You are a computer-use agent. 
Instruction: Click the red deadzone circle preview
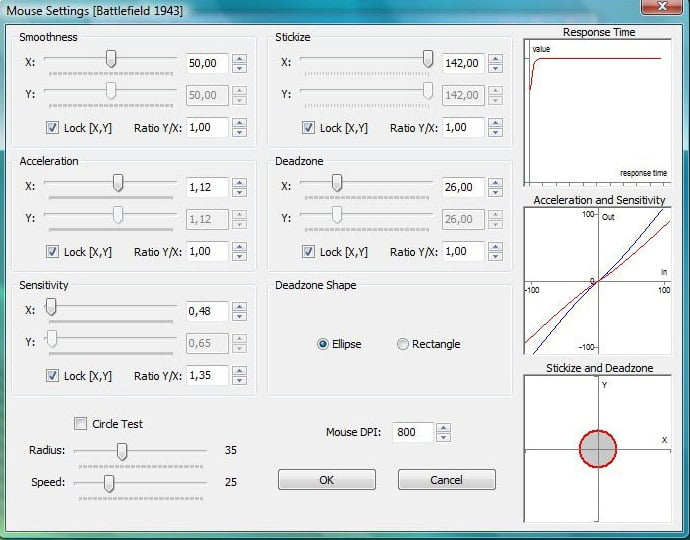(598, 448)
